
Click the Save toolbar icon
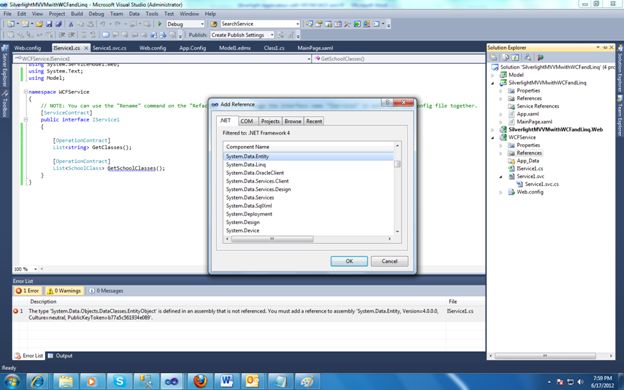(49, 24)
